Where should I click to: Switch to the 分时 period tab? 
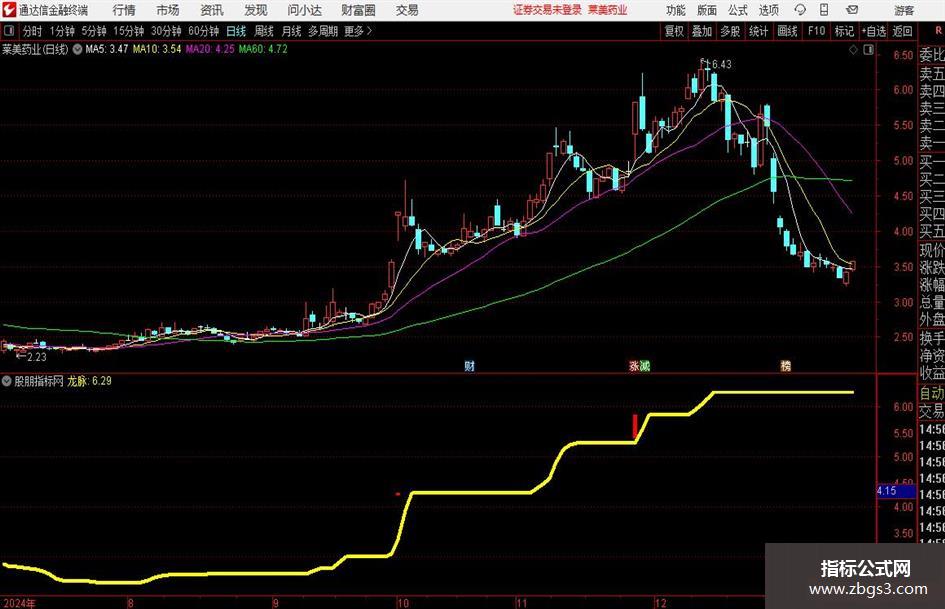pyautogui.click(x=32, y=31)
